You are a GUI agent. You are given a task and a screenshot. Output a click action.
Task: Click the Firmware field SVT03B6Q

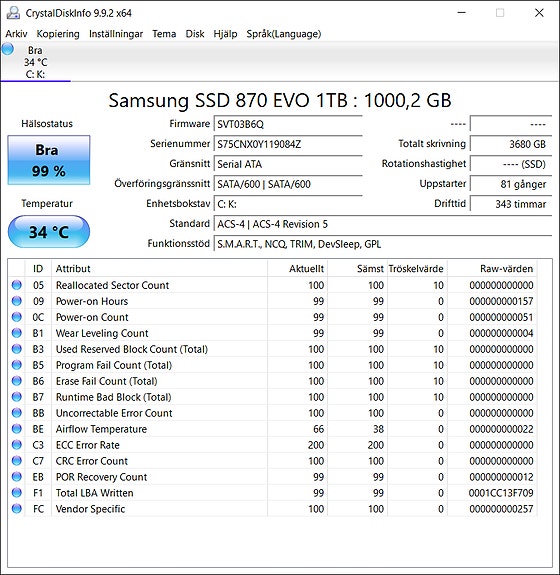tap(288, 124)
